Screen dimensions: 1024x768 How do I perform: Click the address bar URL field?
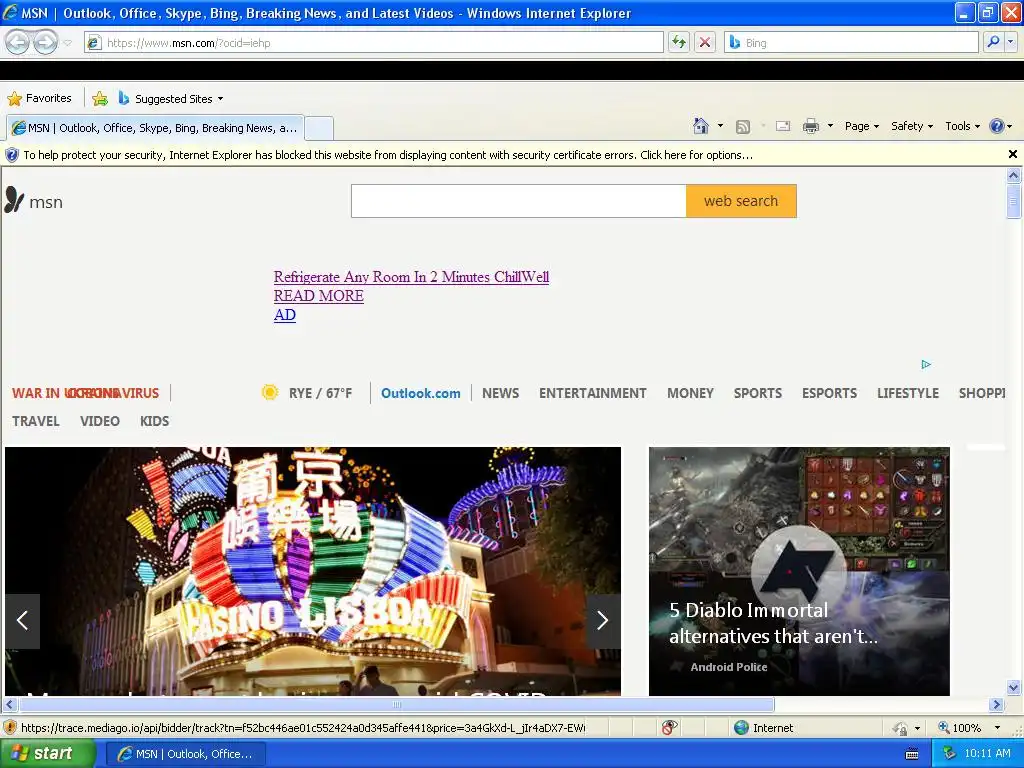pos(374,42)
